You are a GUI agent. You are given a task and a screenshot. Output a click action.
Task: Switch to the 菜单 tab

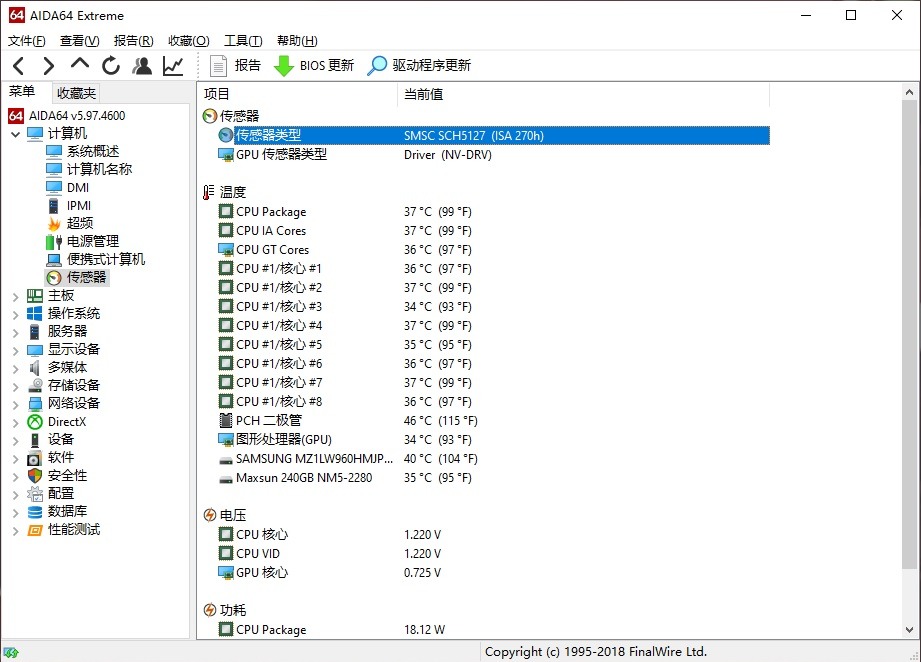point(22,92)
